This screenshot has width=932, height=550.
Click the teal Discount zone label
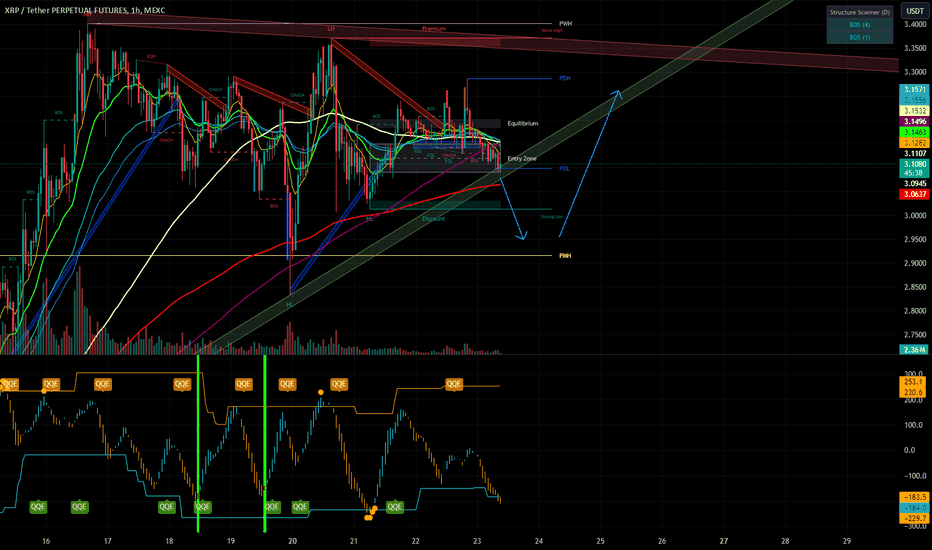click(433, 219)
